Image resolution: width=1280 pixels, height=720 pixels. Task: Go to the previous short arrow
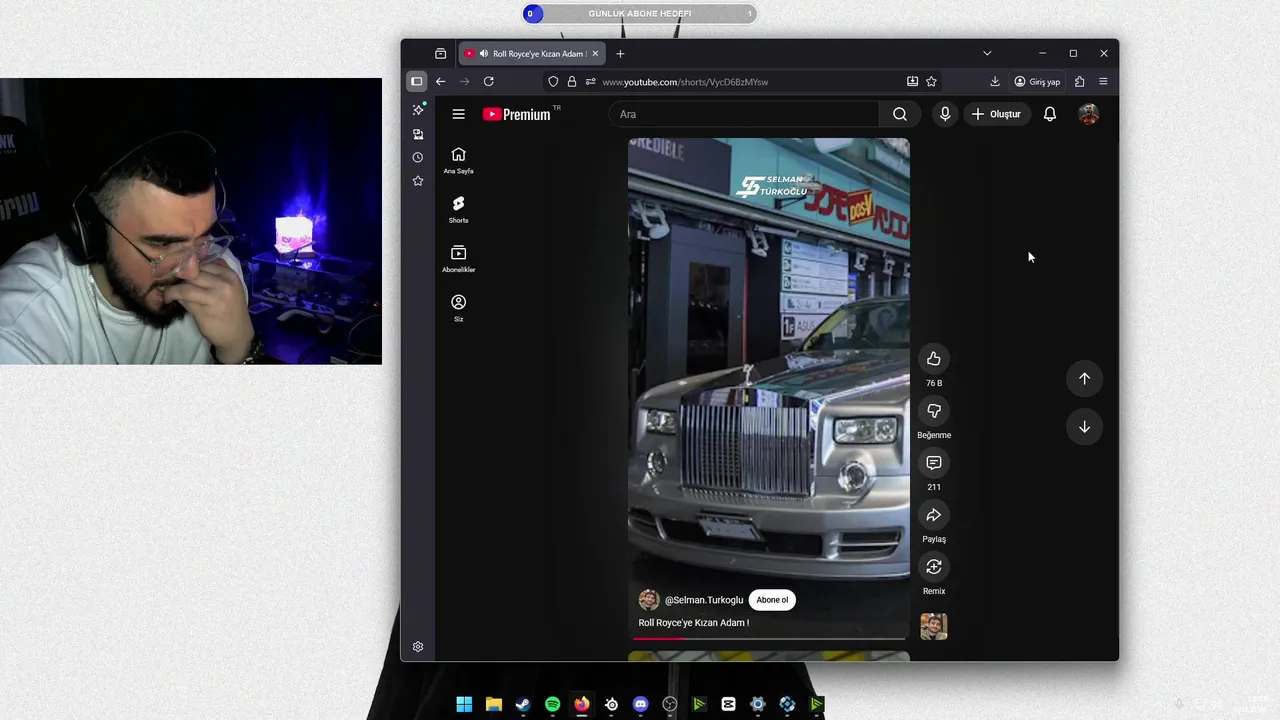1084,378
